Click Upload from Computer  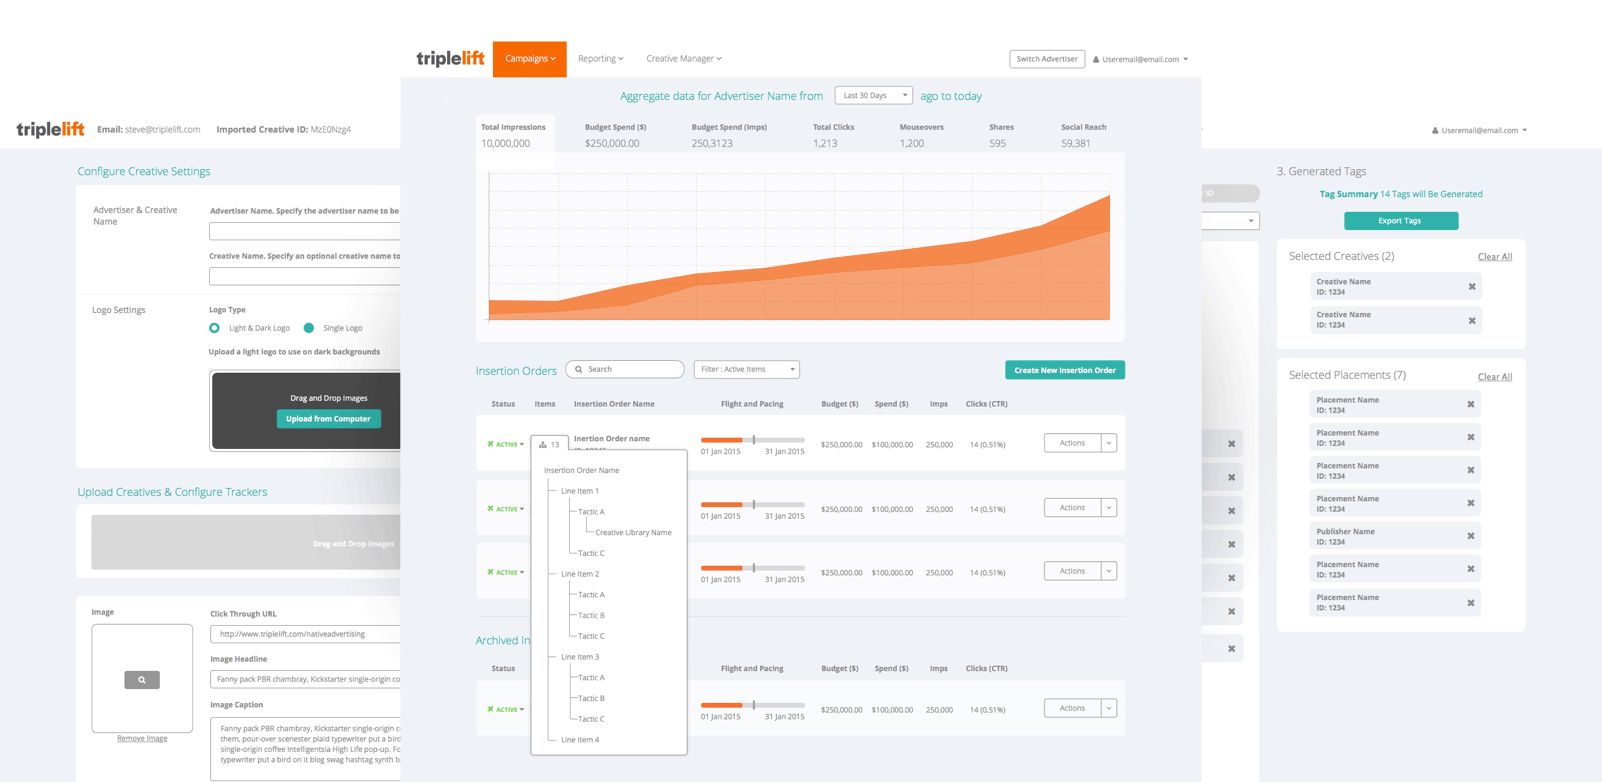(x=328, y=419)
